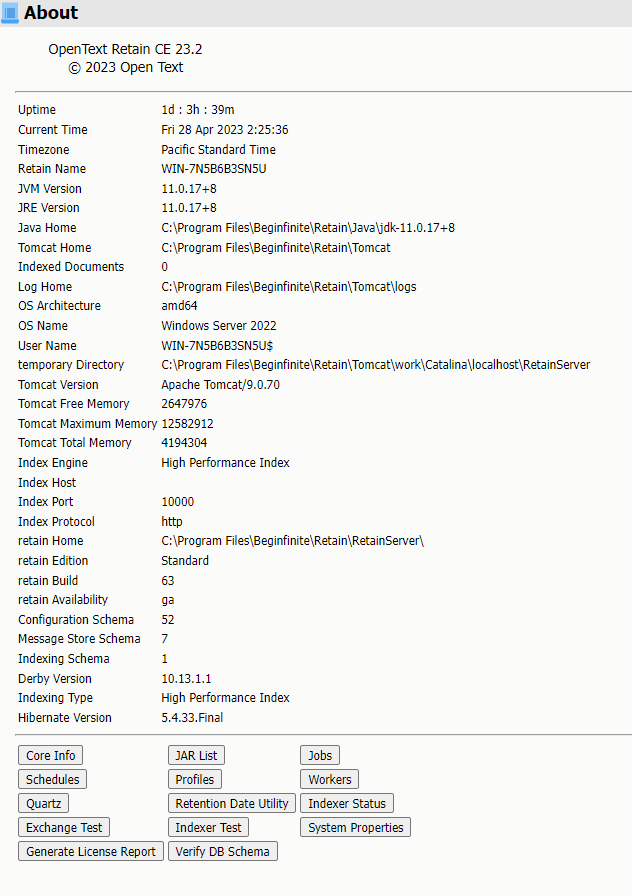
Task: Launch the Retention Date Utility
Action: pos(231,803)
